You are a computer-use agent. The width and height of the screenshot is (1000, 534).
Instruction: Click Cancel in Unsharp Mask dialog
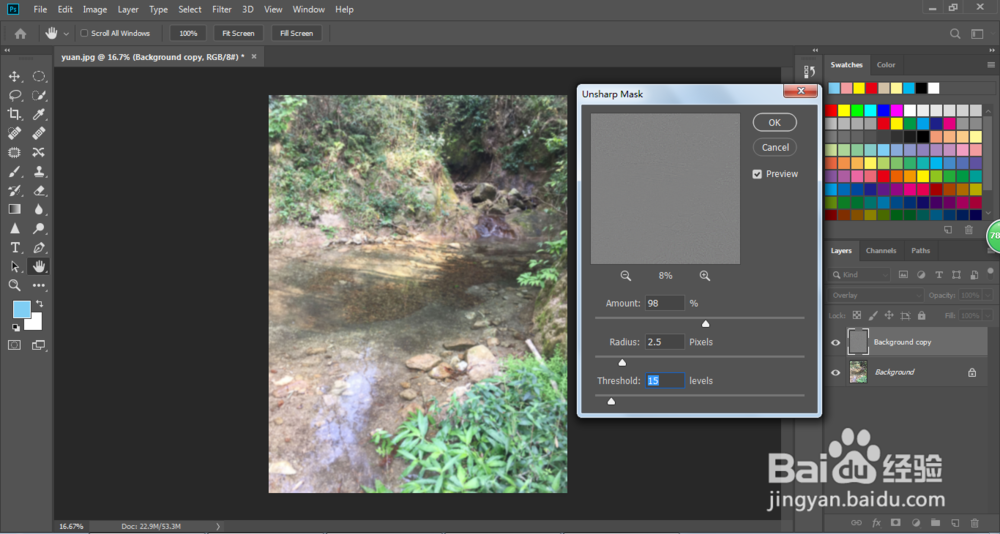(775, 147)
